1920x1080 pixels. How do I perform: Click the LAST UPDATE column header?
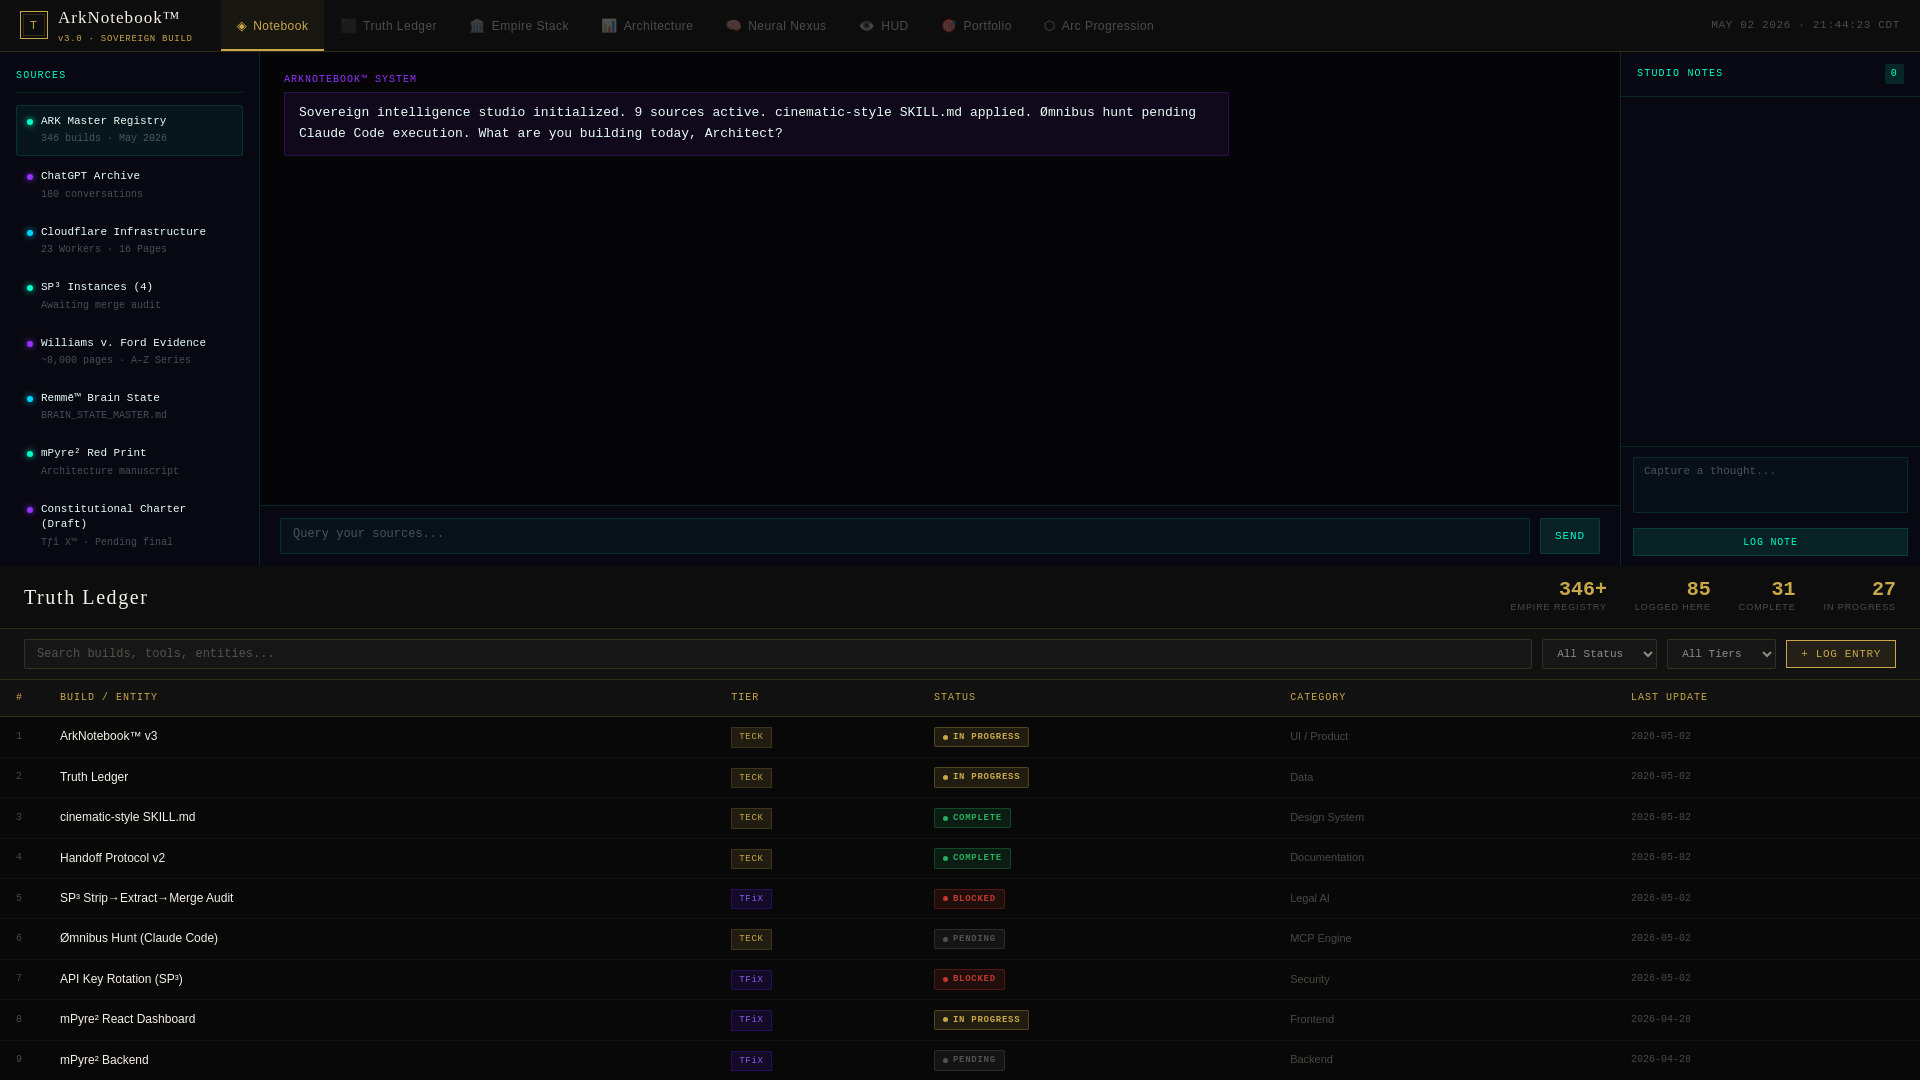click(x=1669, y=698)
